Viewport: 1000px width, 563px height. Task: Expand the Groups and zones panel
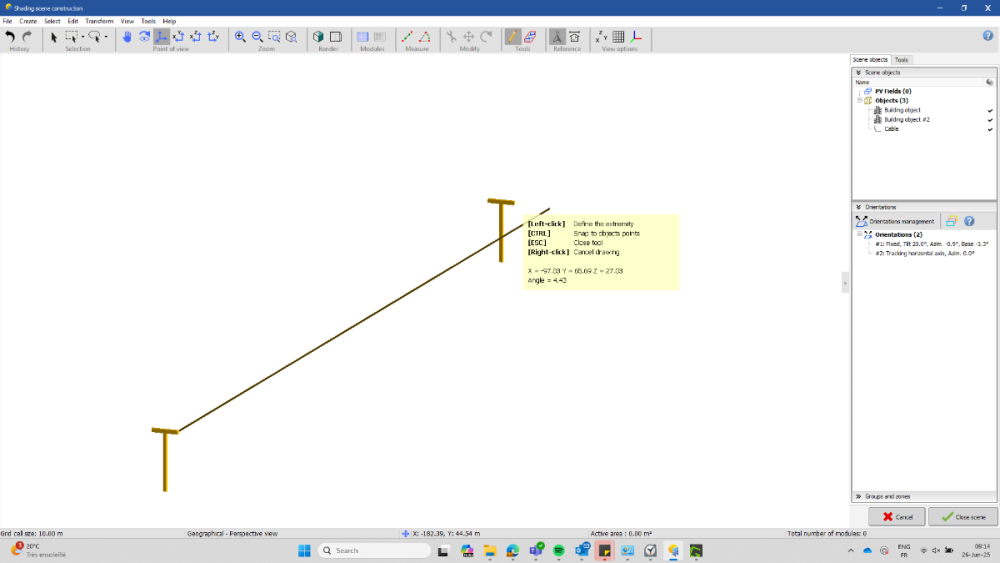[858, 496]
